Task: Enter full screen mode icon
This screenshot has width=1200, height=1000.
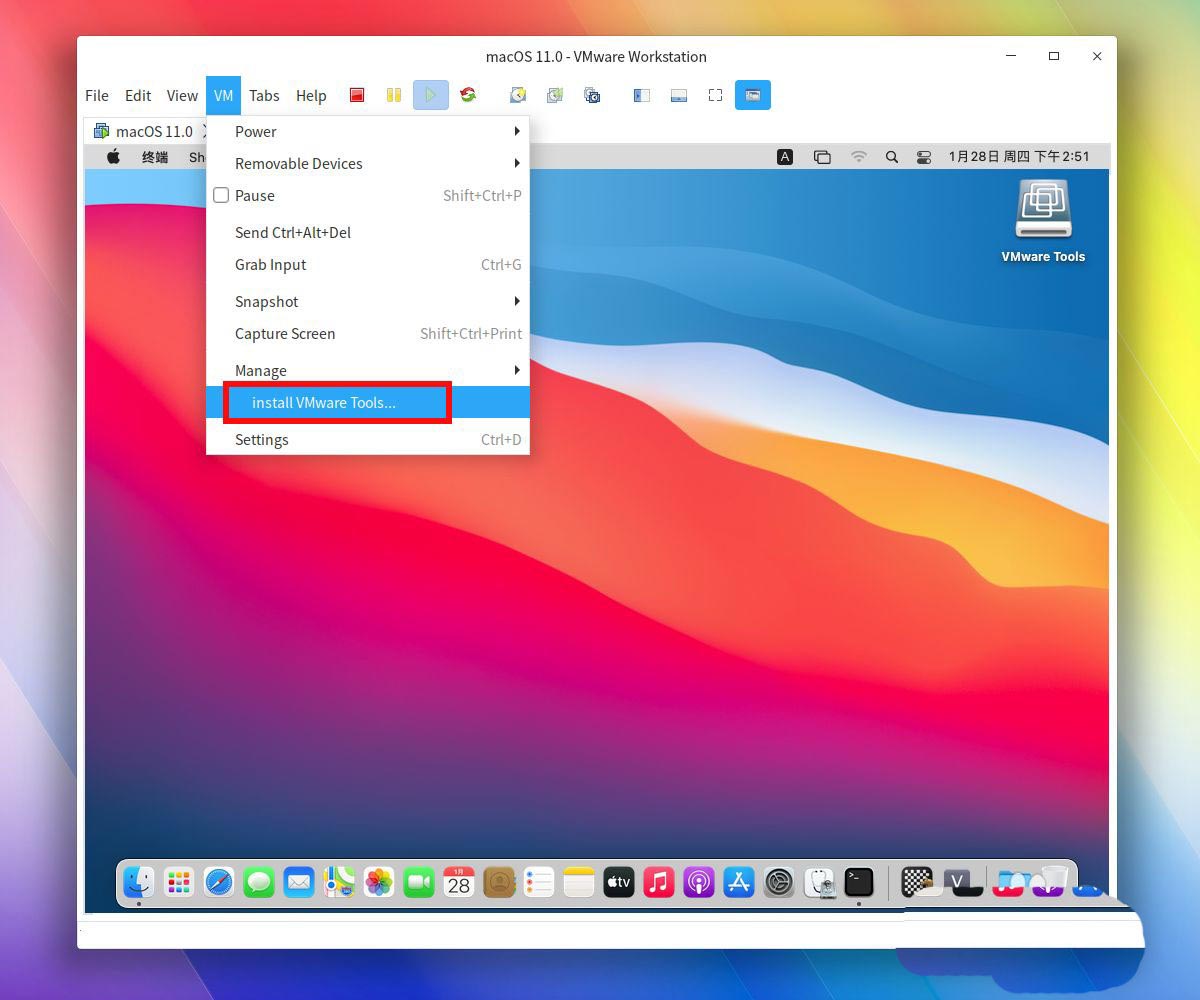Action: [715, 96]
